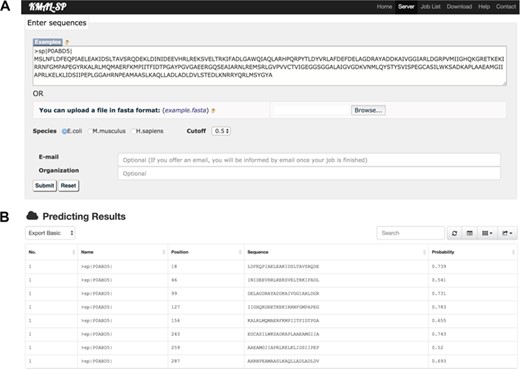520x369 pixels.
Task: Toggle the table card view icon
Action: pyautogui.click(x=469, y=233)
